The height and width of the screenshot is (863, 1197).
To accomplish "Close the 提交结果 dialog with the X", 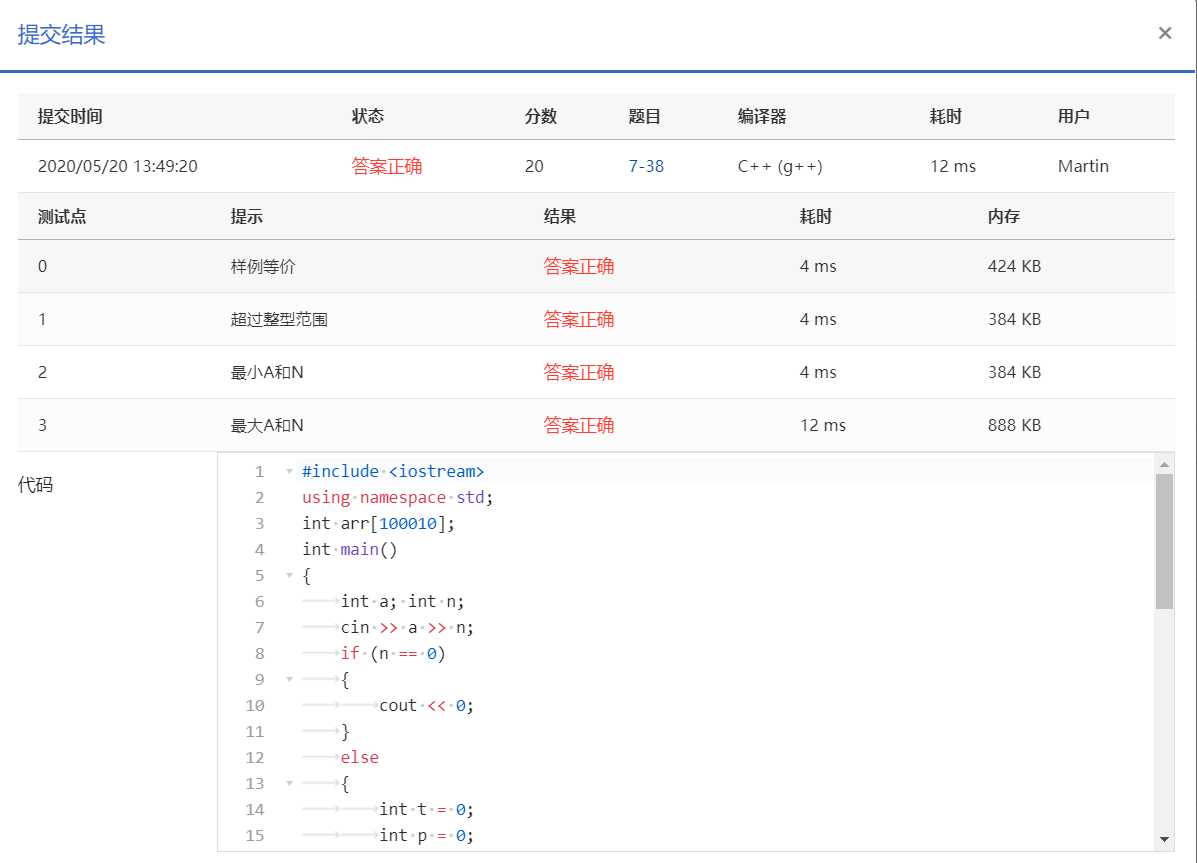I will pos(1164,33).
